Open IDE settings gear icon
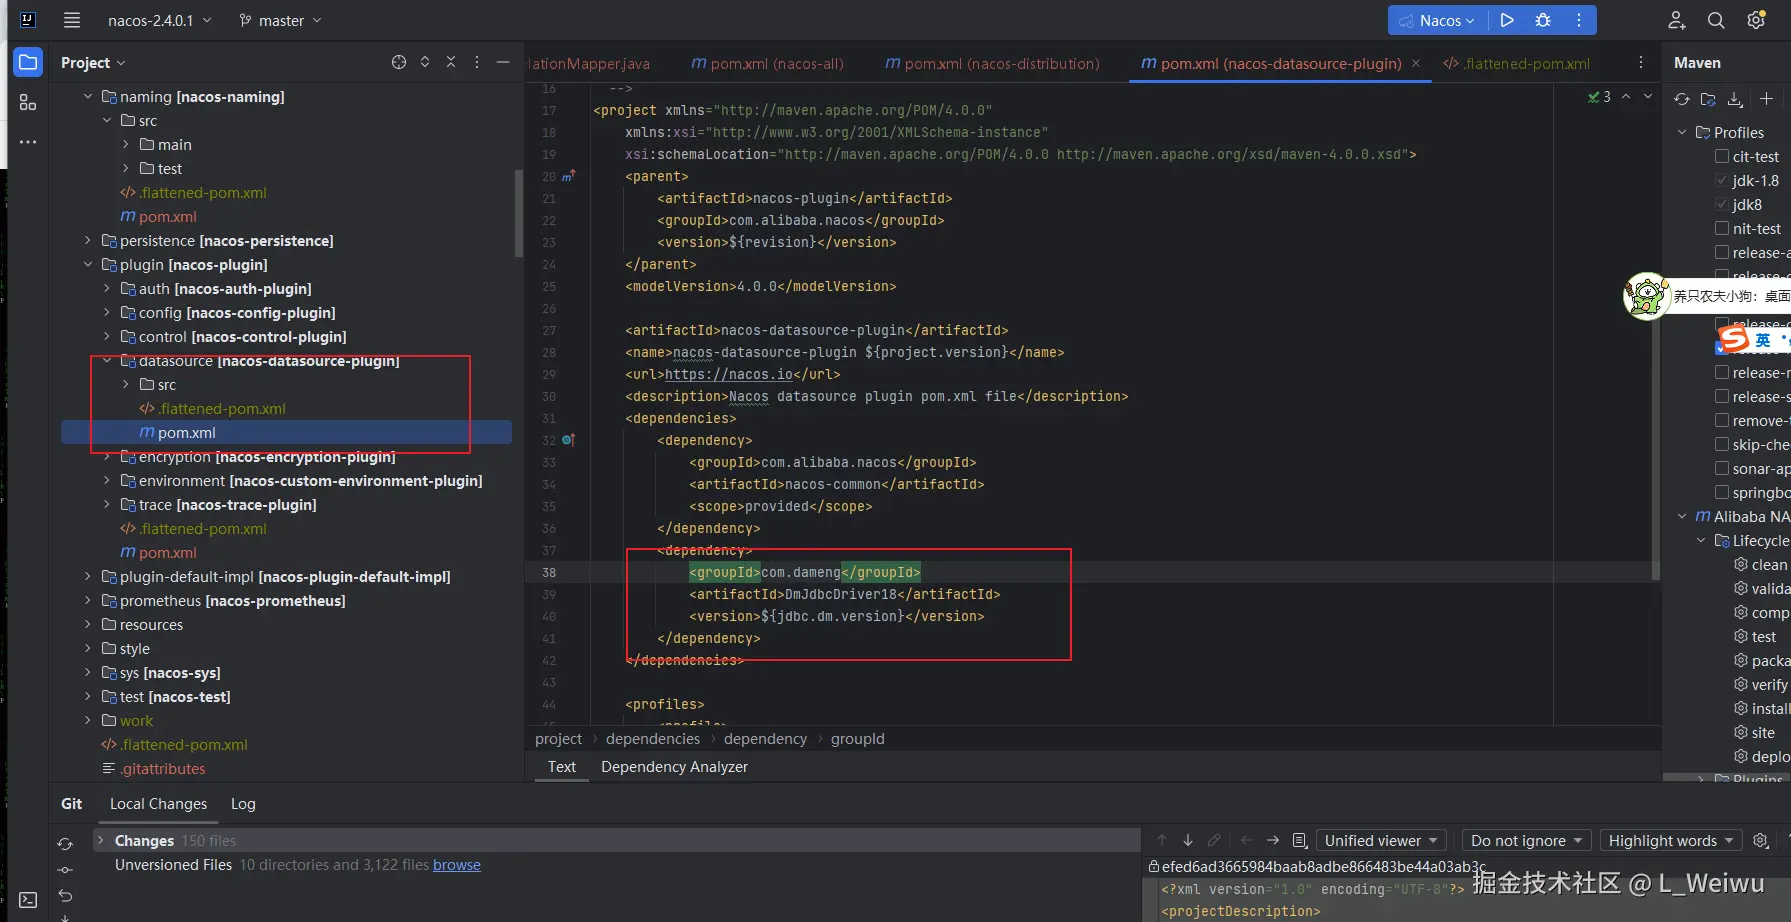1791x922 pixels. [1756, 20]
